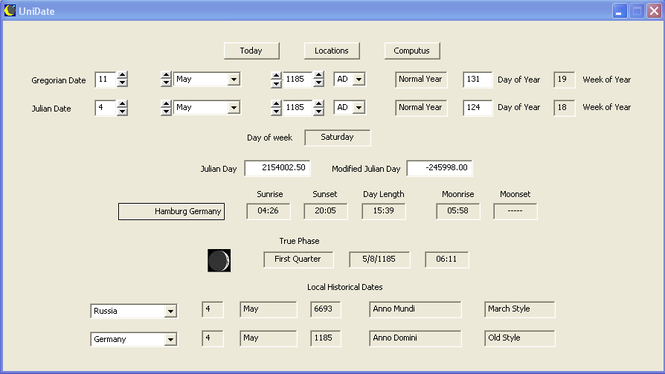Open the Germany country dropdown
The width and height of the screenshot is (665, 374).
(170, 339)
